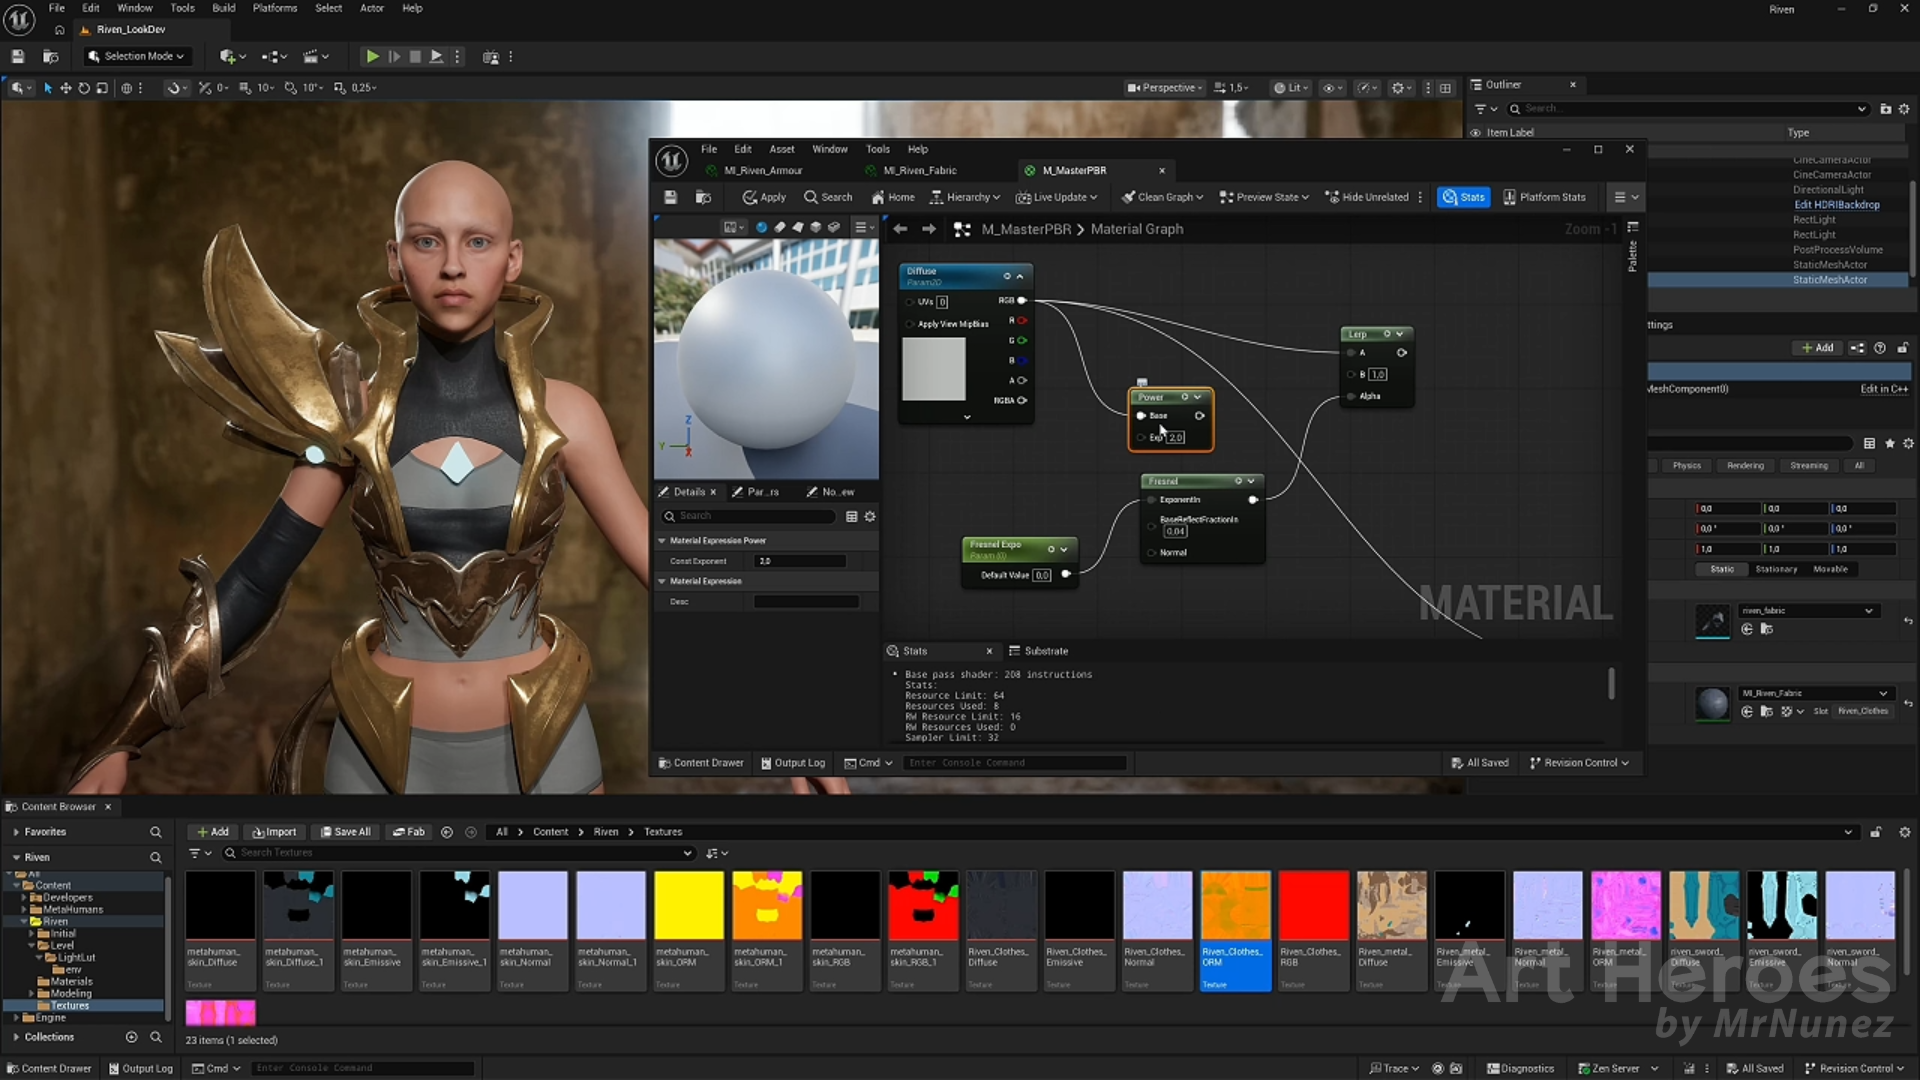This screenshot has width=1920, height=1080.
Task: Switch to MI_Riven_Armour tab
Action: pos(763,171)
